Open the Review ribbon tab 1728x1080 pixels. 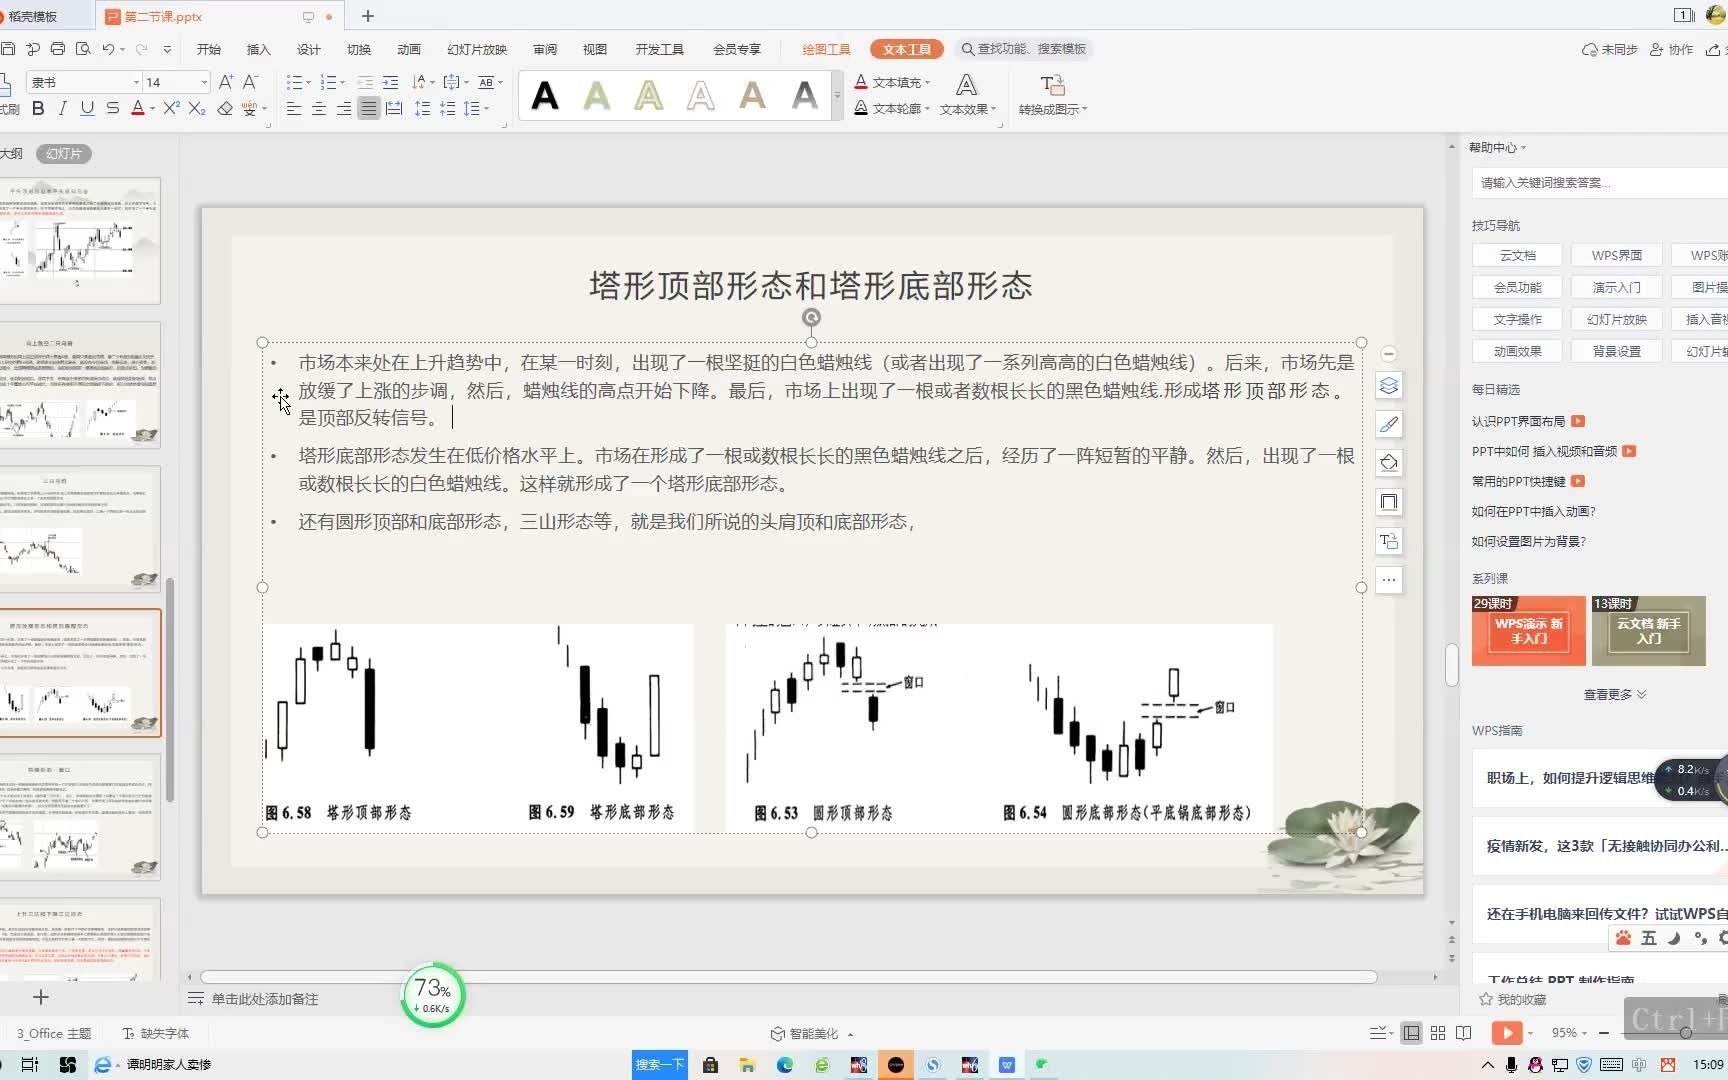tap(545, 49)
